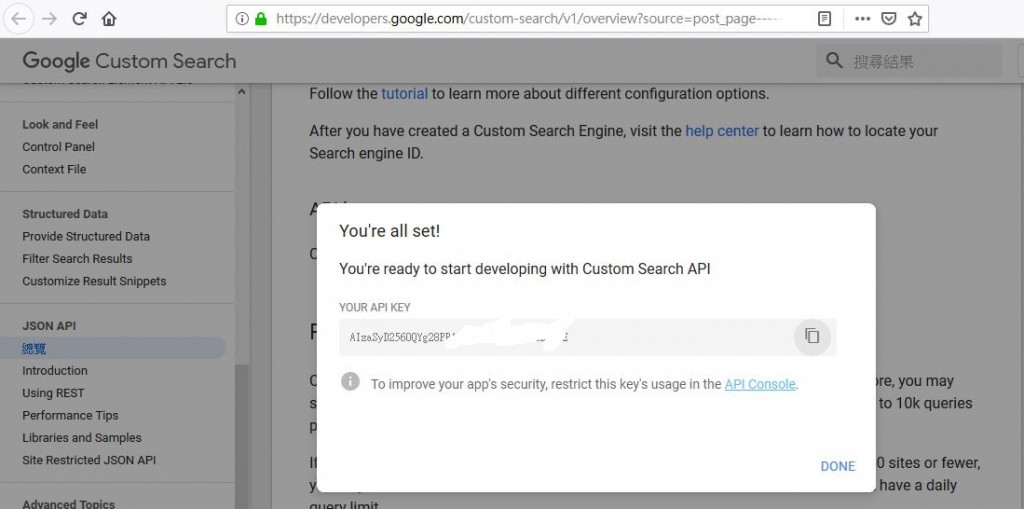The width and height of the screenshot is (1024, 509).
Task: Select Control Panel in the sidebar
Action: pos(59,147)
